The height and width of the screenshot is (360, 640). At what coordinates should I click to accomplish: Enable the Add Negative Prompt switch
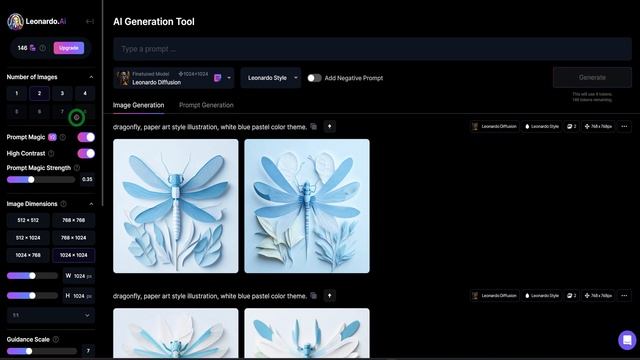click(314, 78)
